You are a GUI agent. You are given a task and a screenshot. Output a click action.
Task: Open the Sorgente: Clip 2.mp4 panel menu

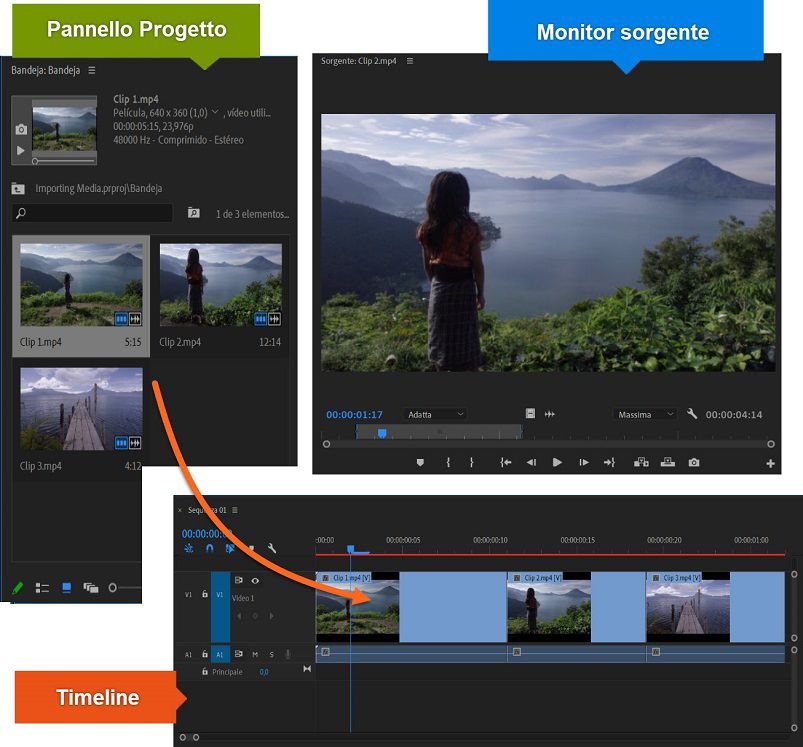pos(410,61)
